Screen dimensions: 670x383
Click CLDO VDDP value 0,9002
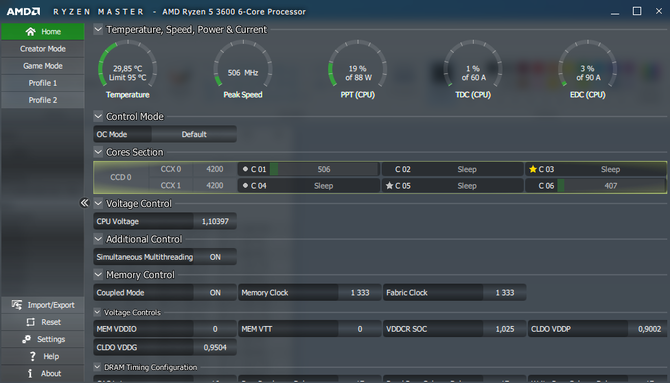[x=649, y=329]
